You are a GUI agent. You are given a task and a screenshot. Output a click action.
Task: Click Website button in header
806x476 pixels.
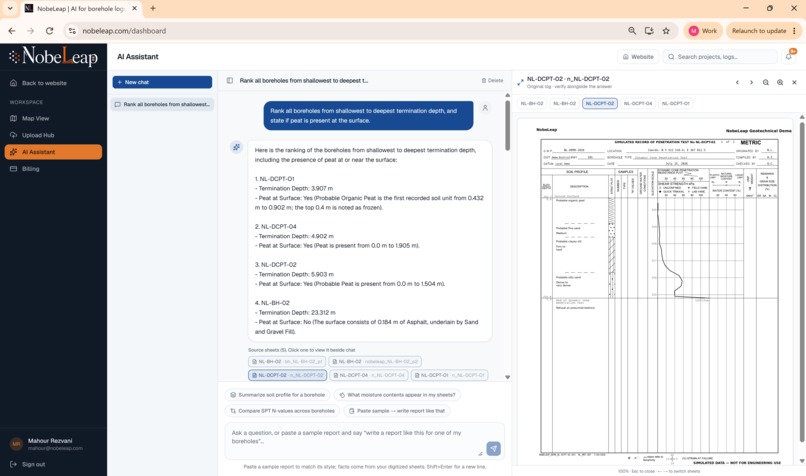click(x=638, y=57)
